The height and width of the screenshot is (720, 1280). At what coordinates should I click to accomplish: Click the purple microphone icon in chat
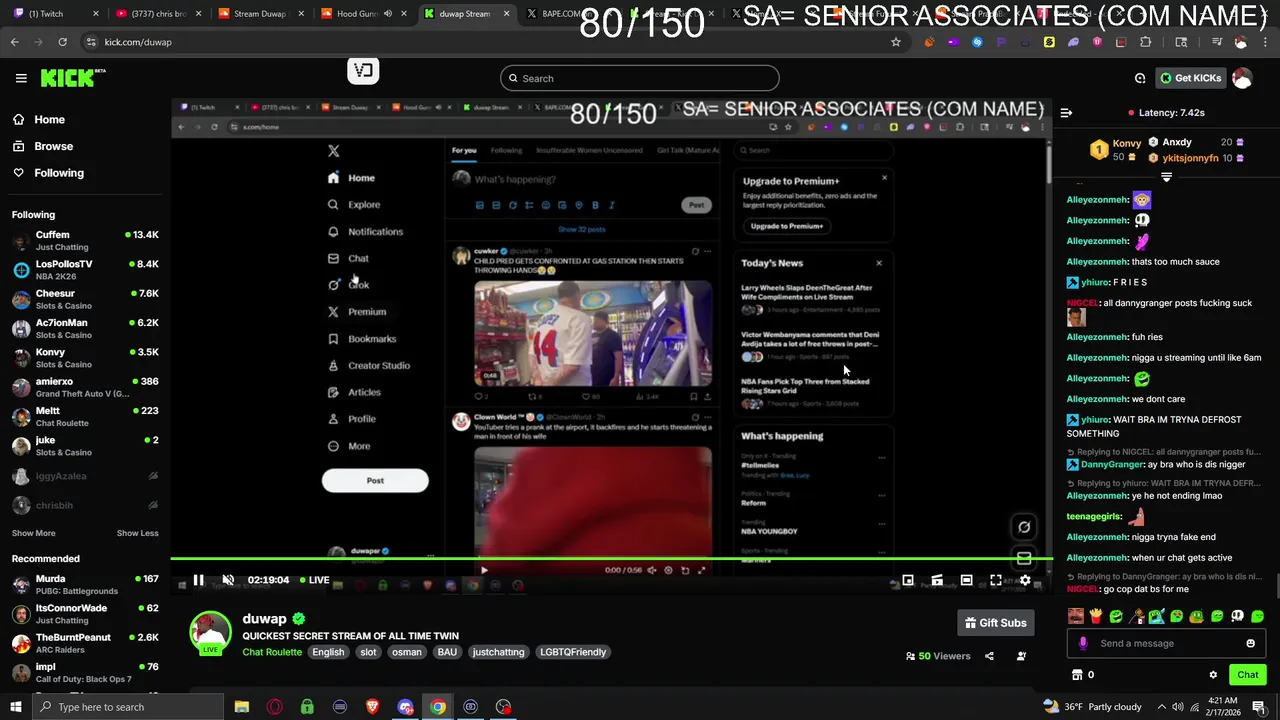(1083, 643)
